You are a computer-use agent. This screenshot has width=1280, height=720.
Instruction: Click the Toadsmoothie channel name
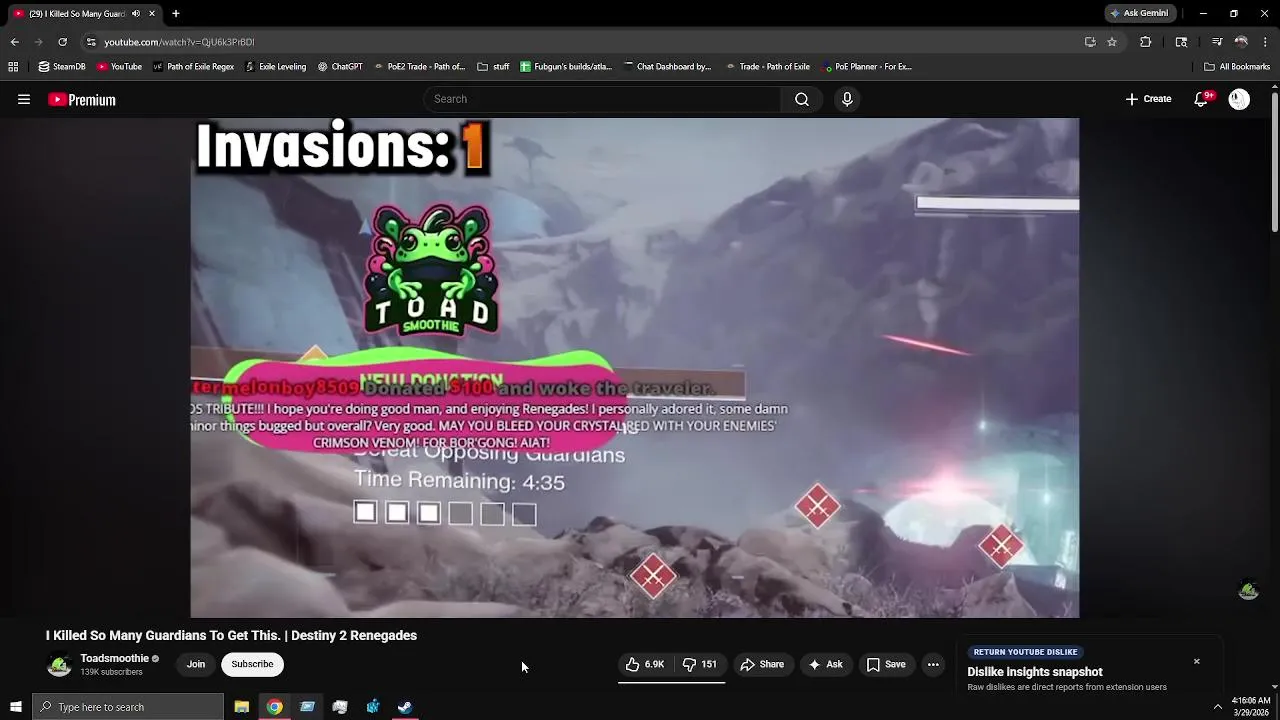(x=114, y=658)
